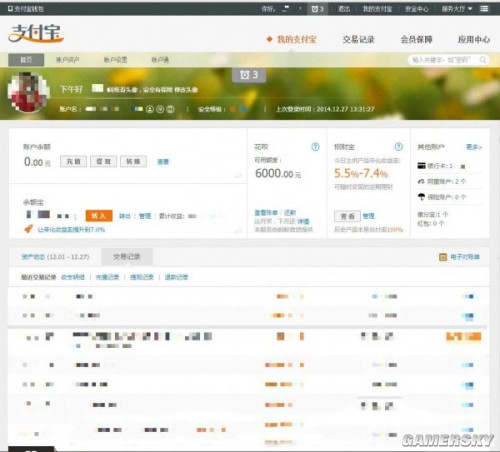
Task: Click the umbrella insurance account icon
Action: 421,197
